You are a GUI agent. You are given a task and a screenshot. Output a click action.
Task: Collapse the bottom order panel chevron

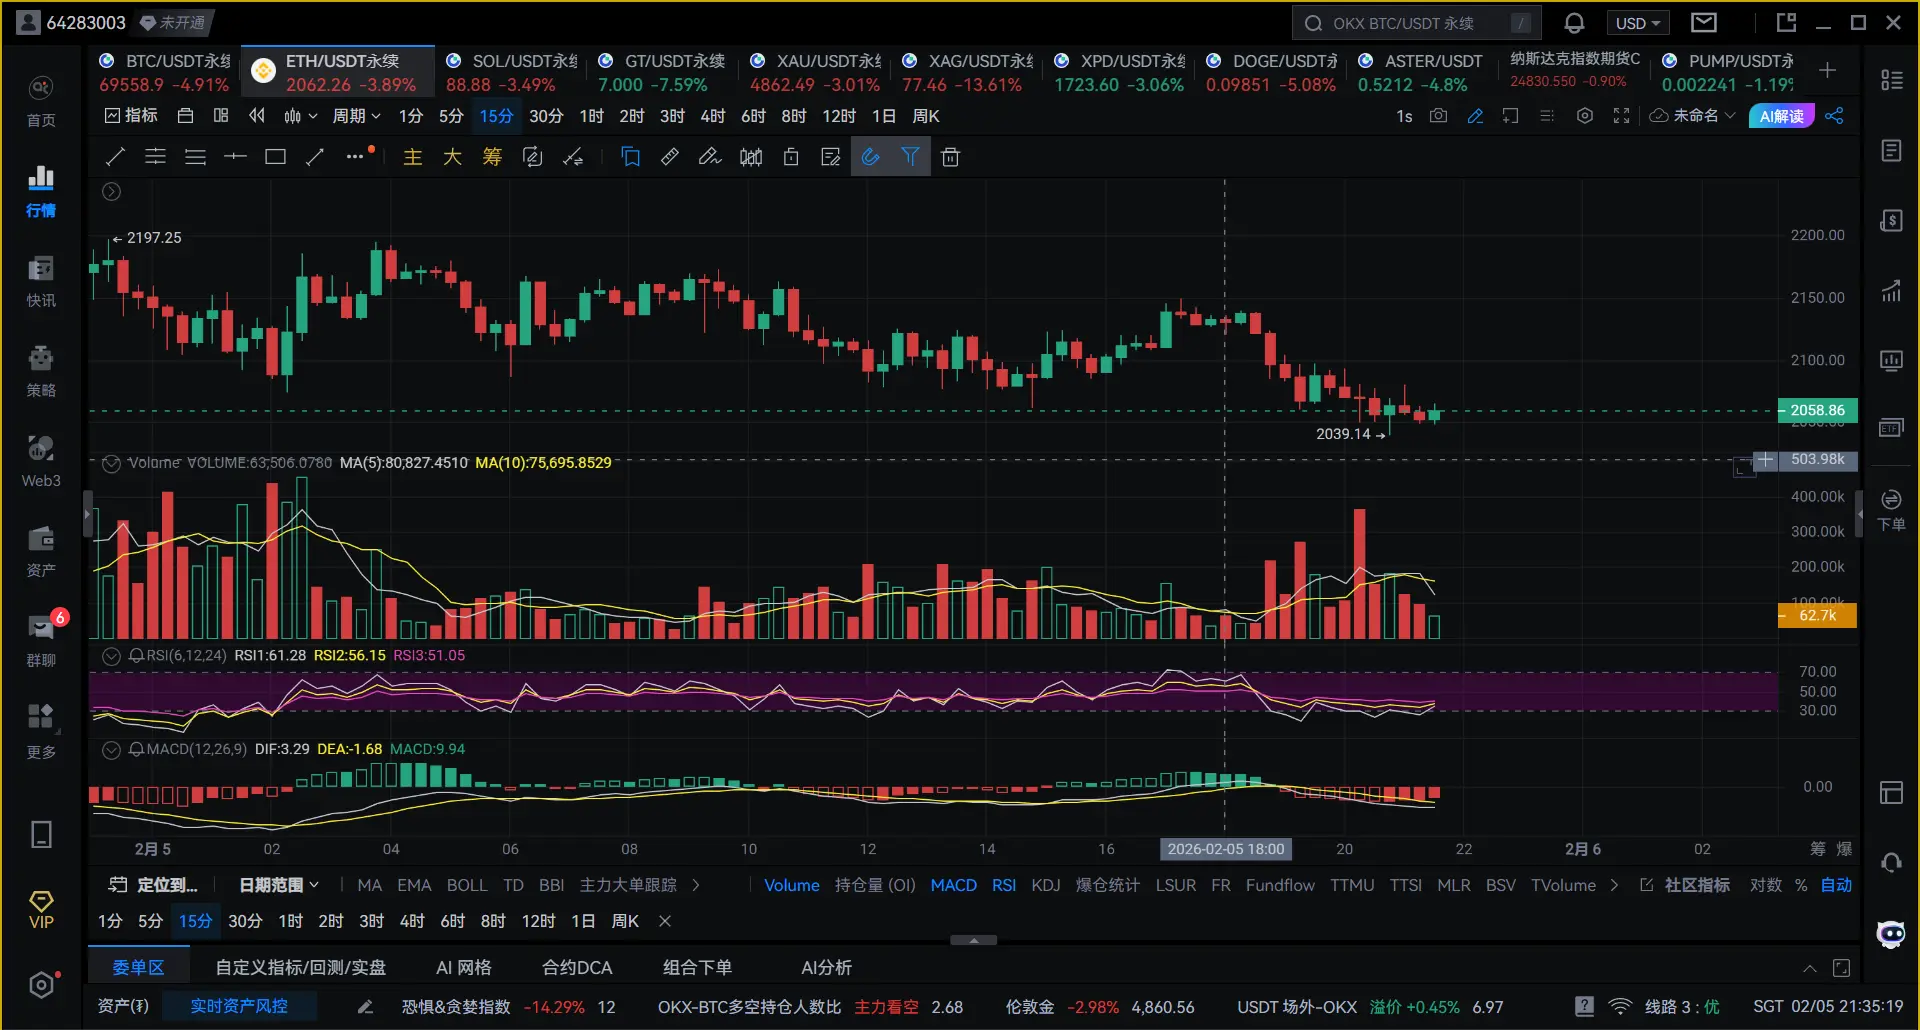click(1810, 968)
